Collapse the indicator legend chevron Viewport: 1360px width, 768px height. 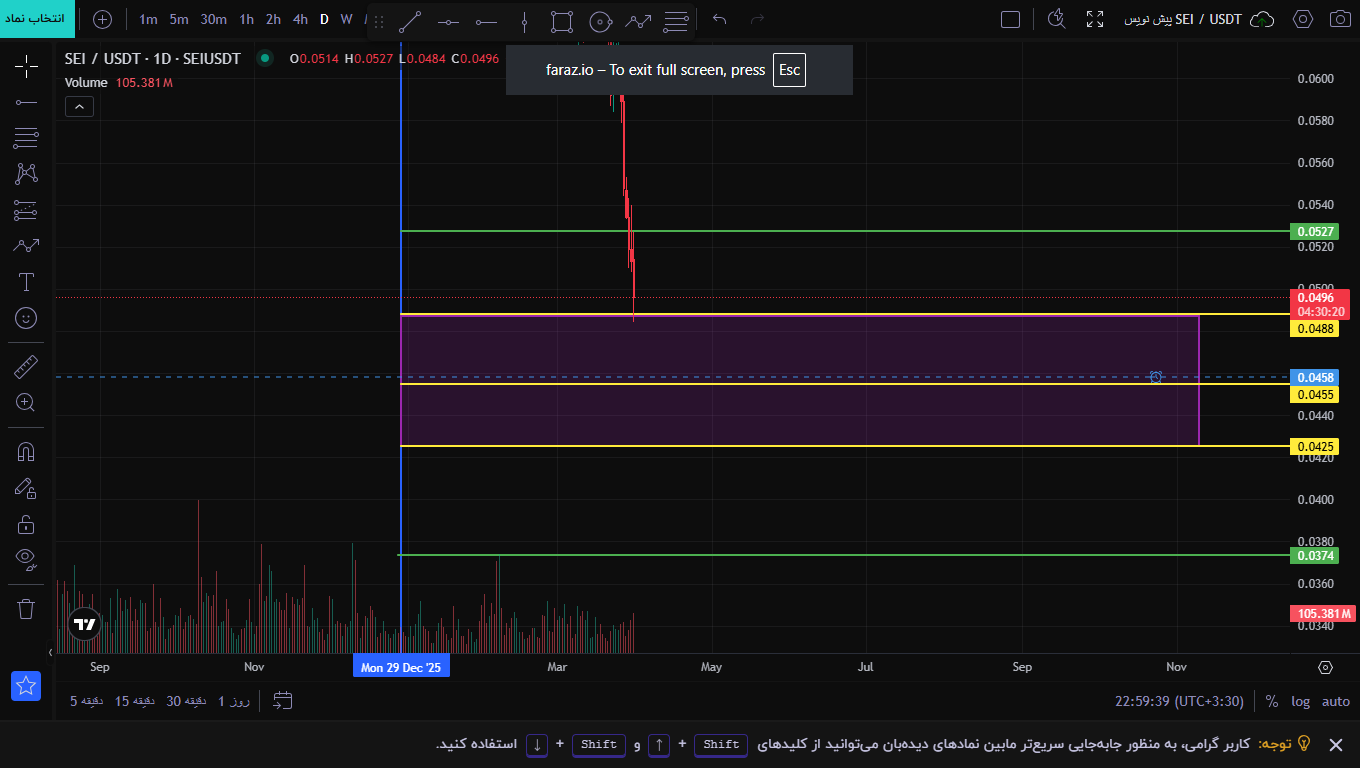80,107
